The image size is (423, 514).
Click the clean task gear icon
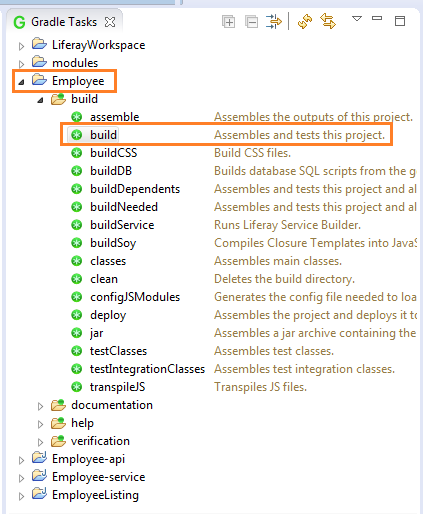click(77, 279)
